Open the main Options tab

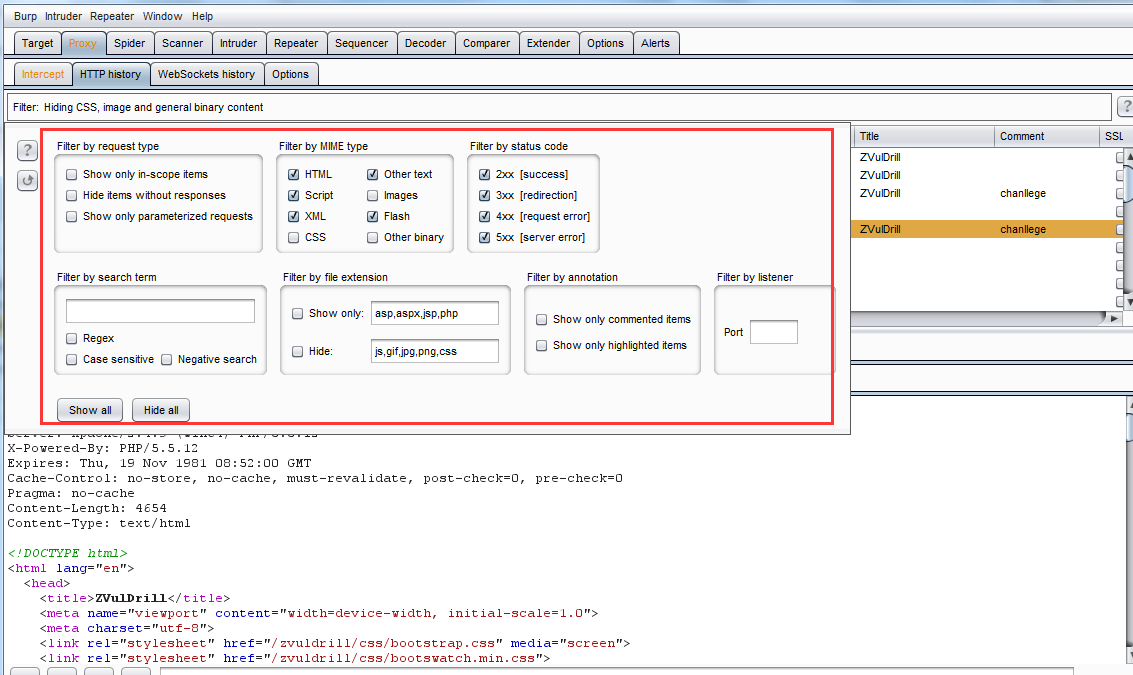coord(606,43)
